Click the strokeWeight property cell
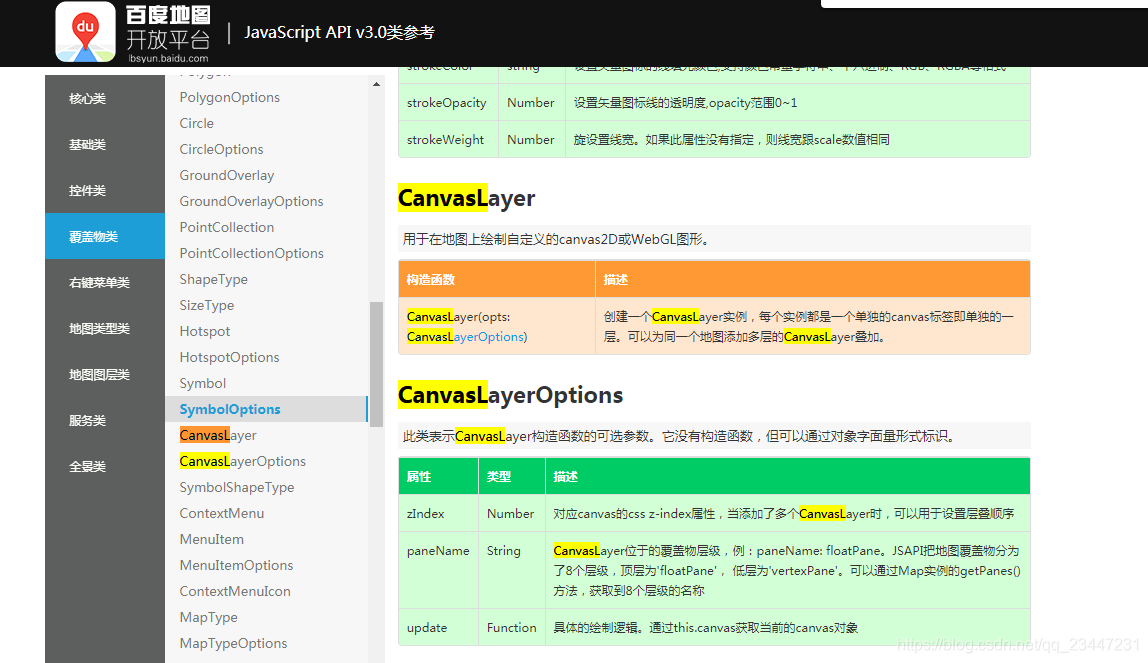Screen dimensions: 1148x663 [x=448, y=139]
